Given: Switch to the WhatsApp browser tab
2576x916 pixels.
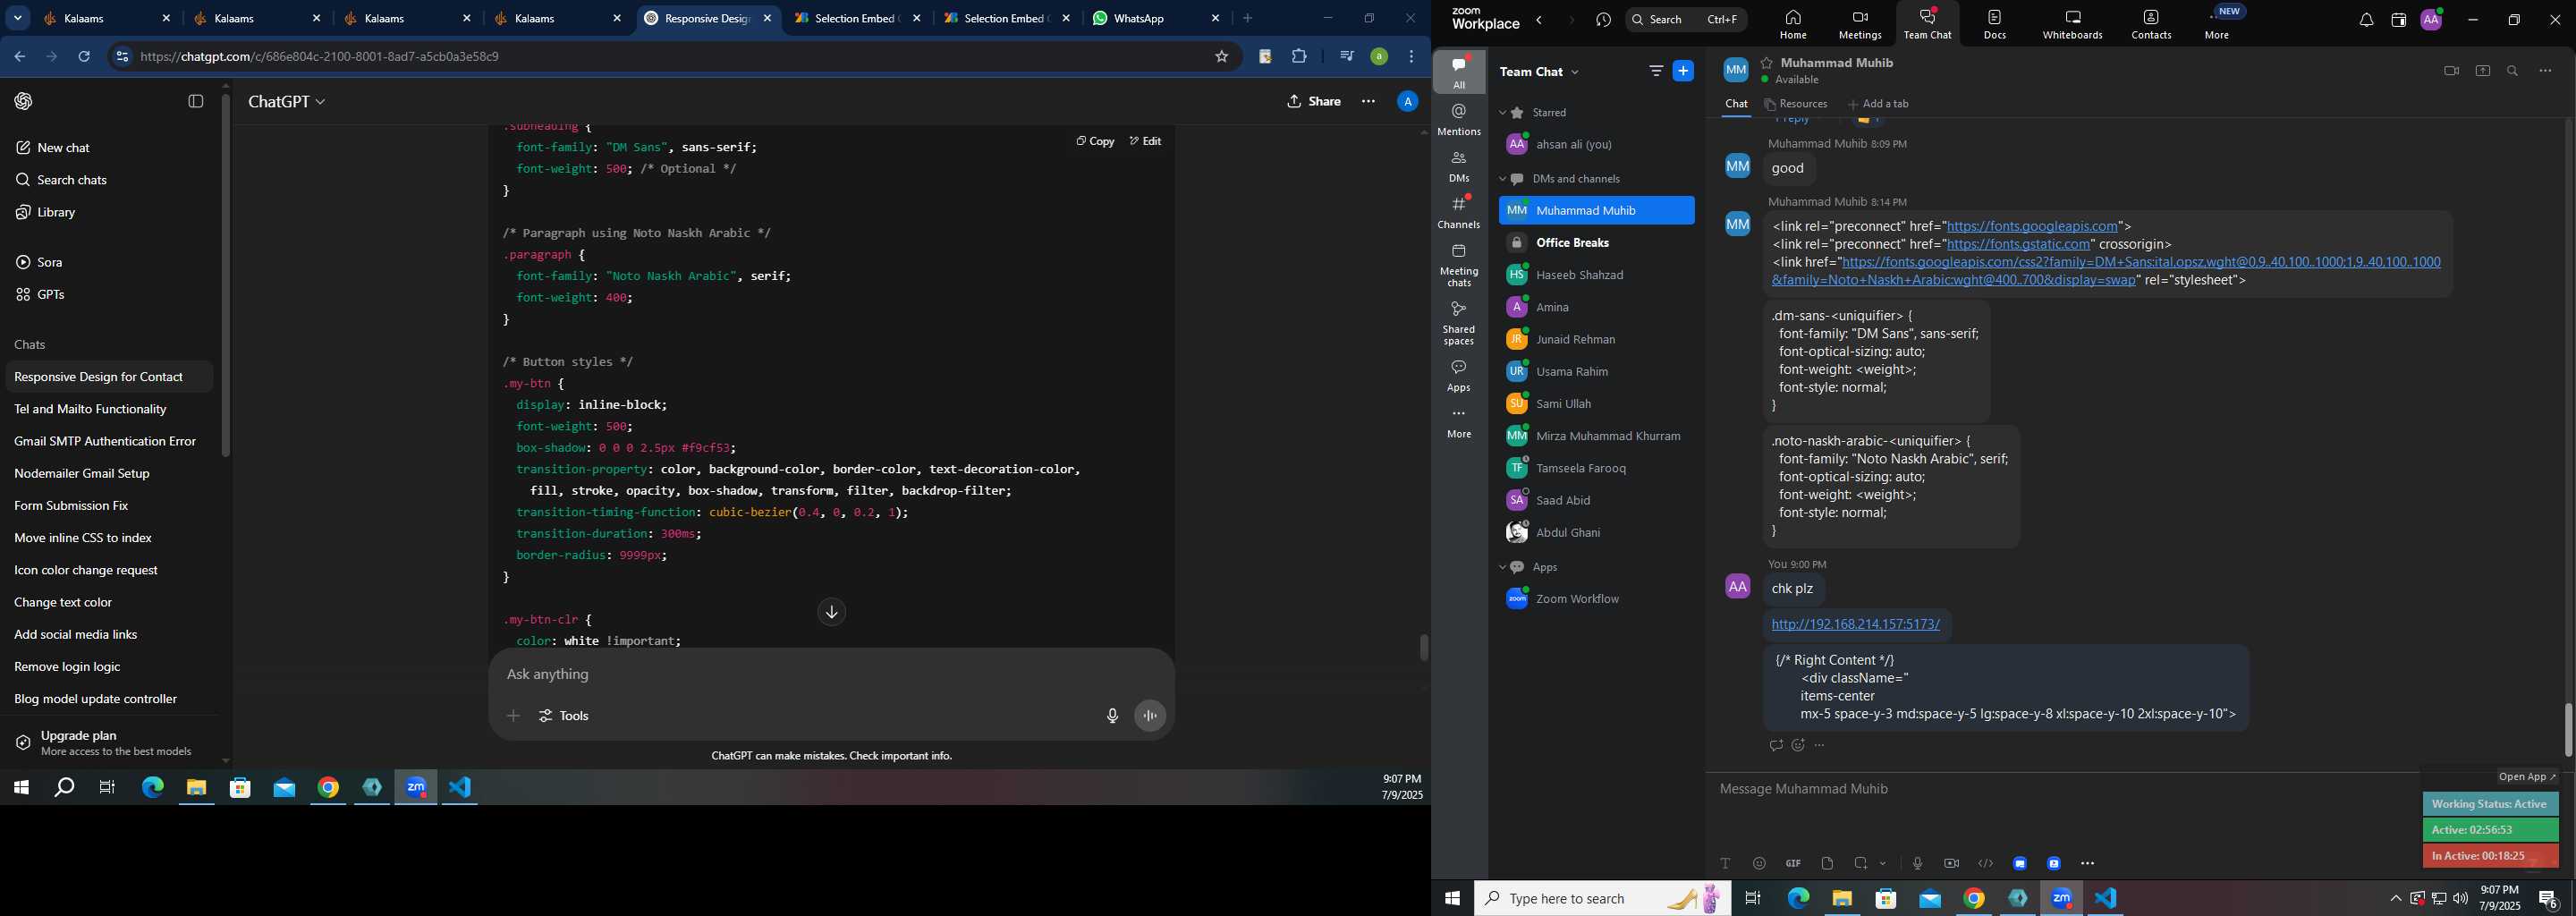Looking at the screenshot, I should 1155,18.
